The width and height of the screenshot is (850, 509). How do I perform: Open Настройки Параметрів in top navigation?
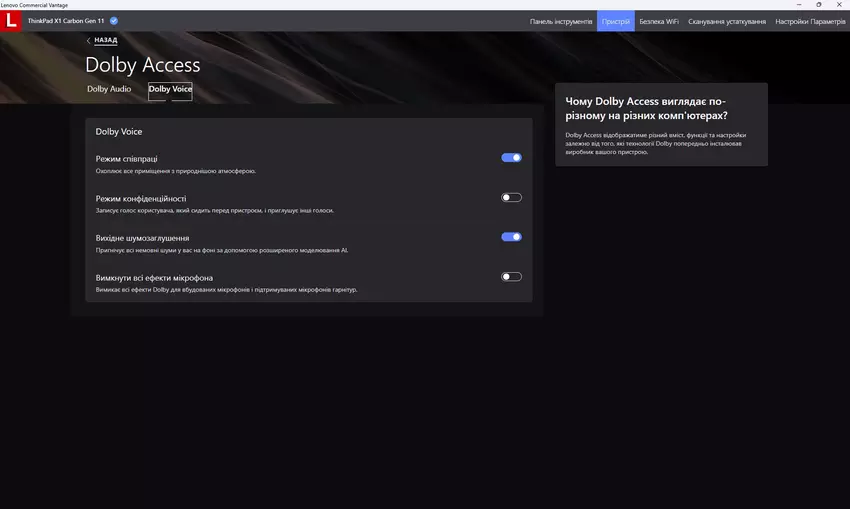[x=809, y=21]
